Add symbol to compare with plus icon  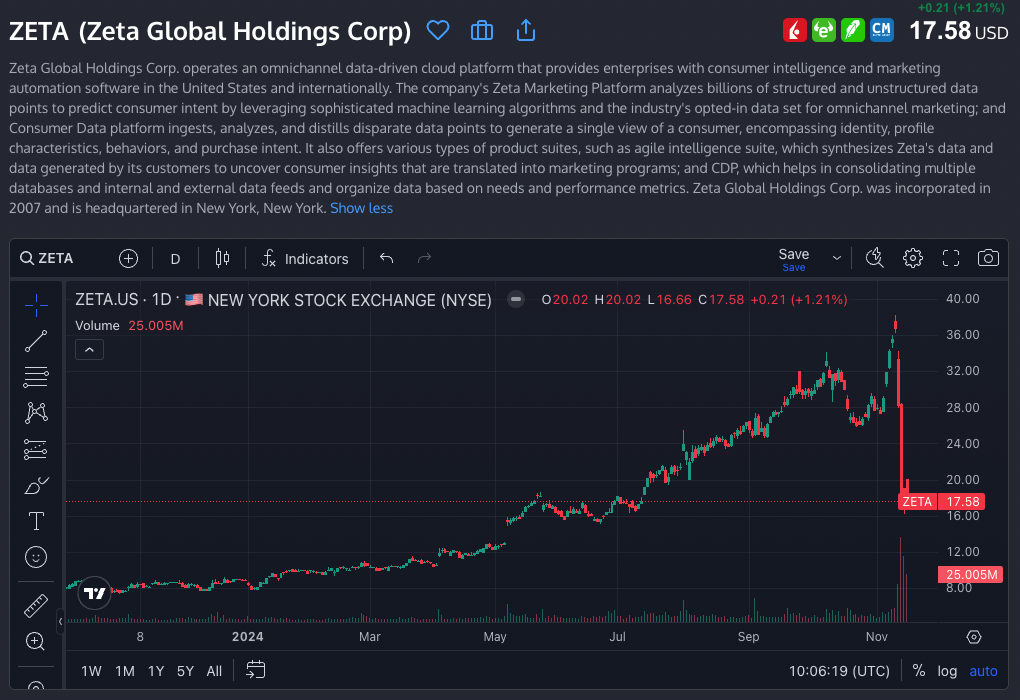(x=128, y=258)
